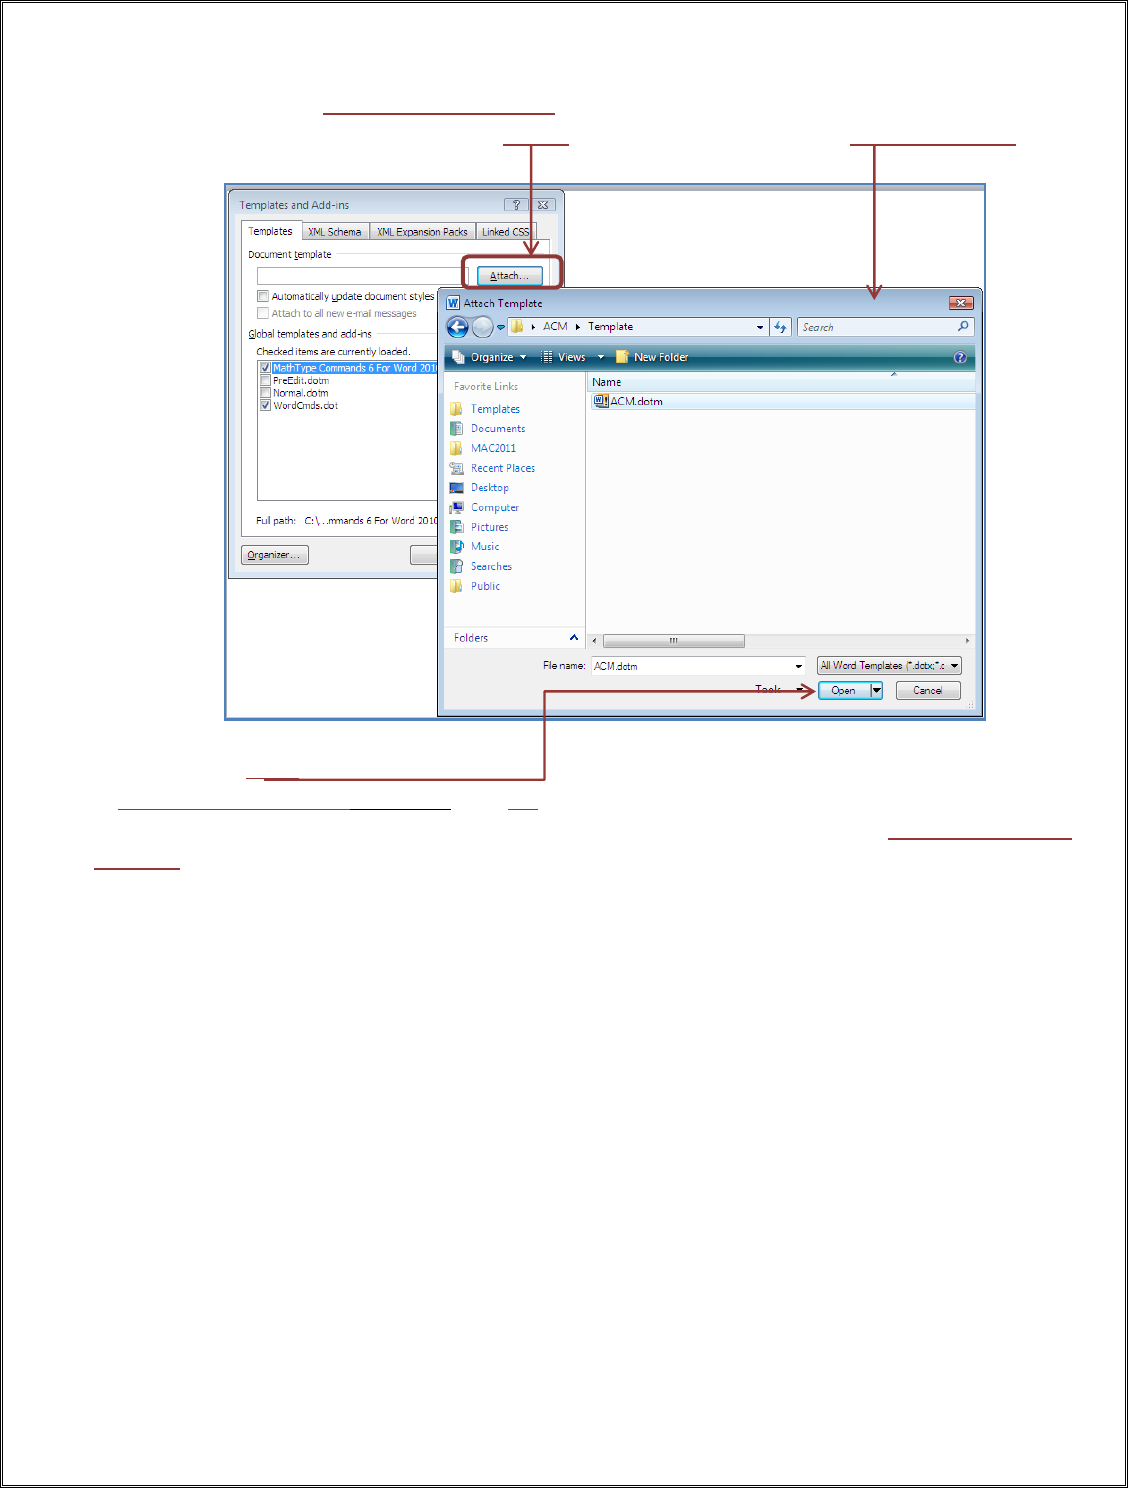Click the MAC2011 folder icon
Screen dimensions: 1128x1488
(456, 448)
